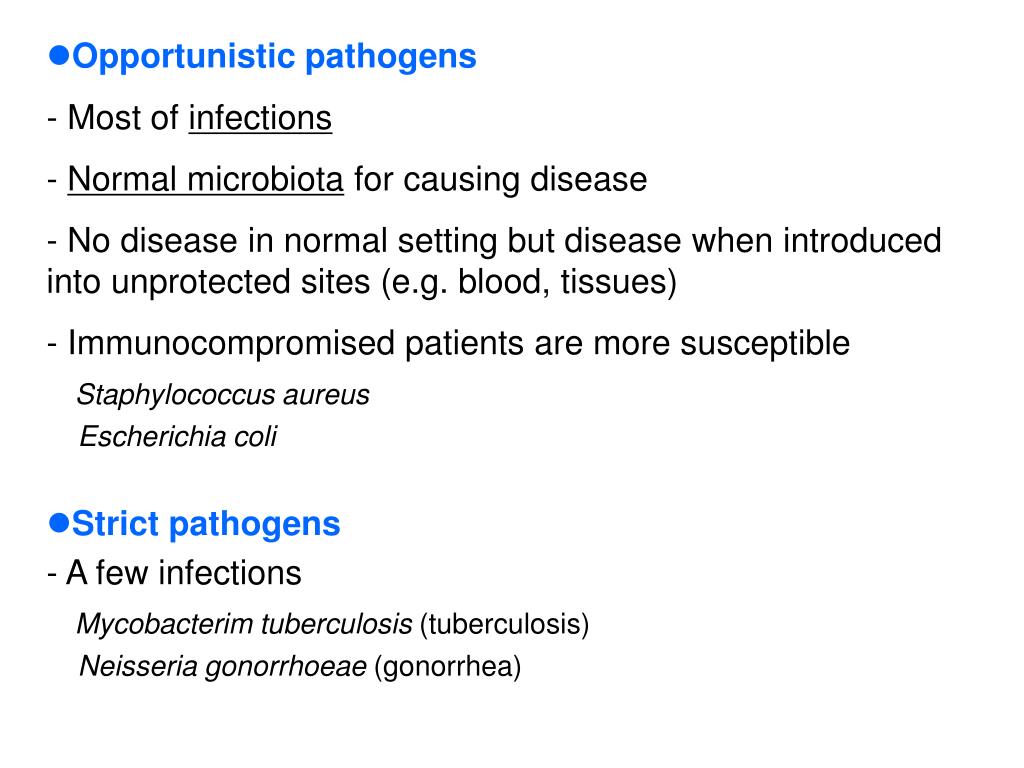Click the blue bullet before Strict pathogens
Image resolution: width=1024 pixels, height=768 pixels.
(59, 523)
